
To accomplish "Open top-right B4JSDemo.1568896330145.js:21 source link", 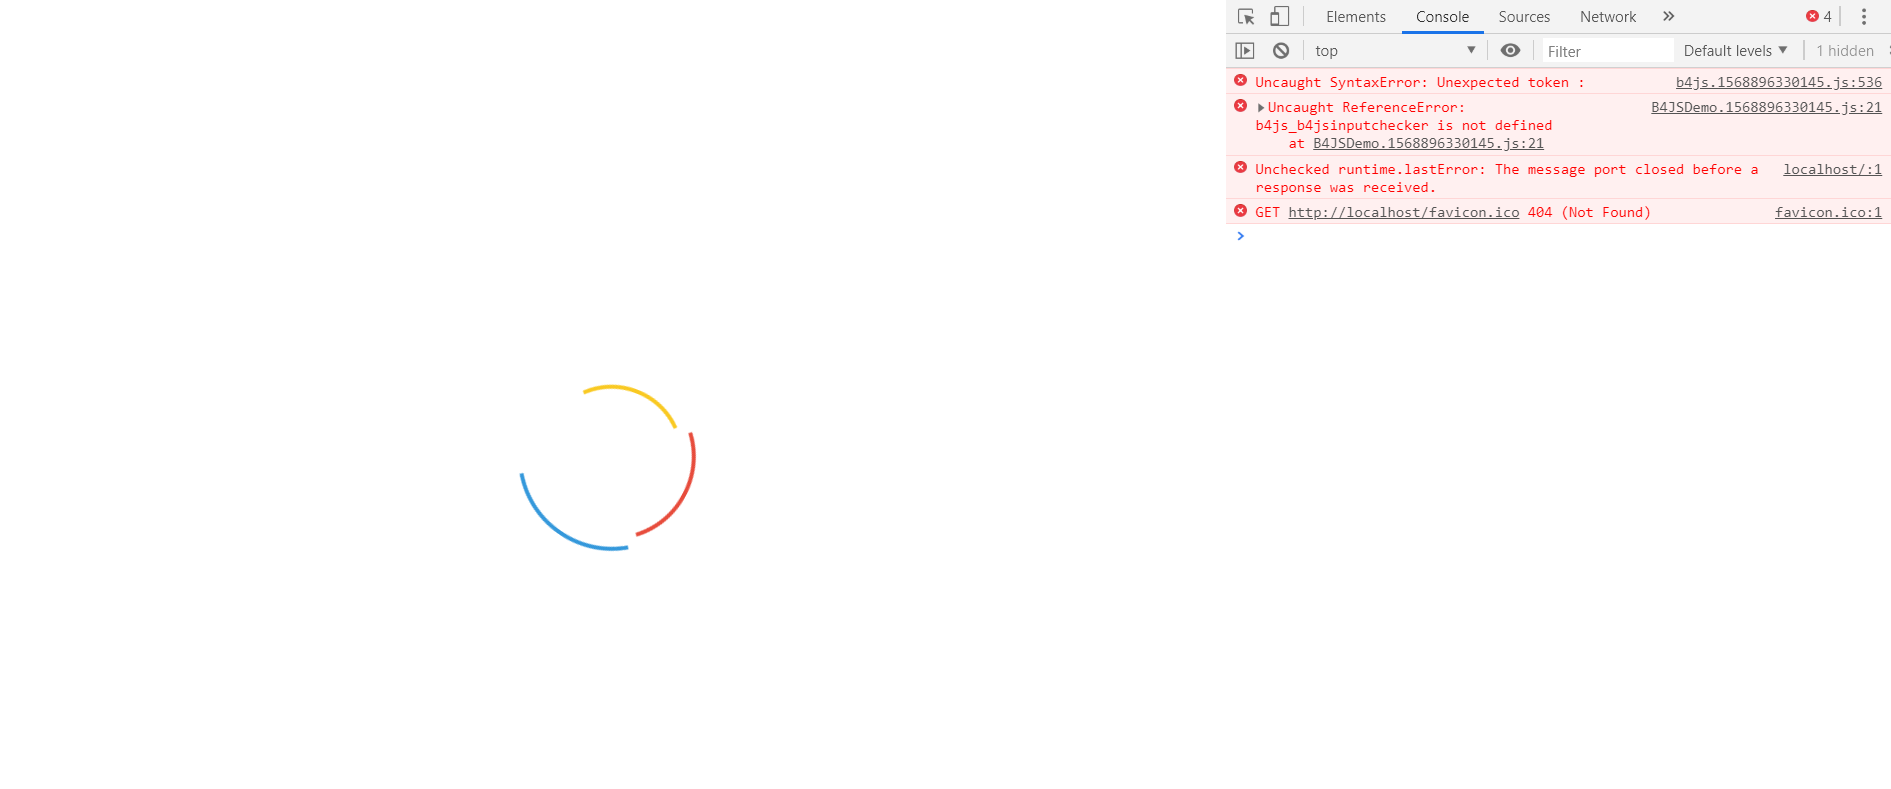I will pyautogui.click(x=1766, y=107).
